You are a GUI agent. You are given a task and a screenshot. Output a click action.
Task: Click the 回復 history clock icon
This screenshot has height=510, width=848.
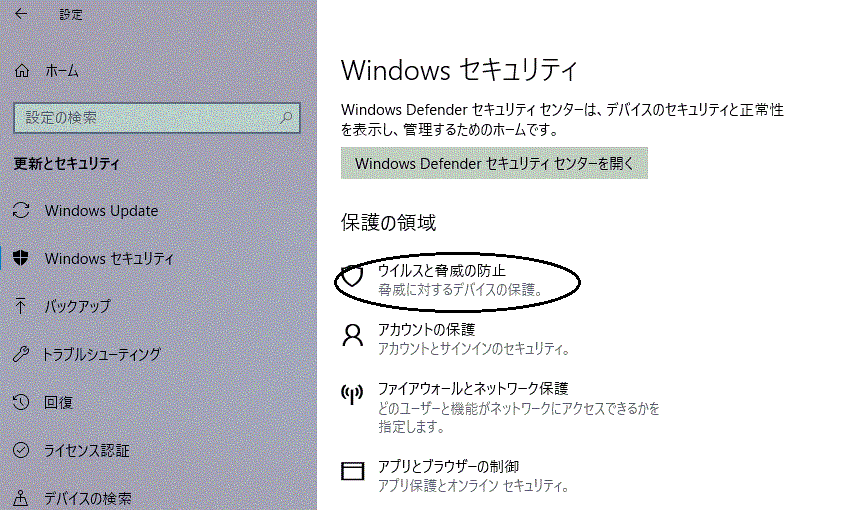21,402
